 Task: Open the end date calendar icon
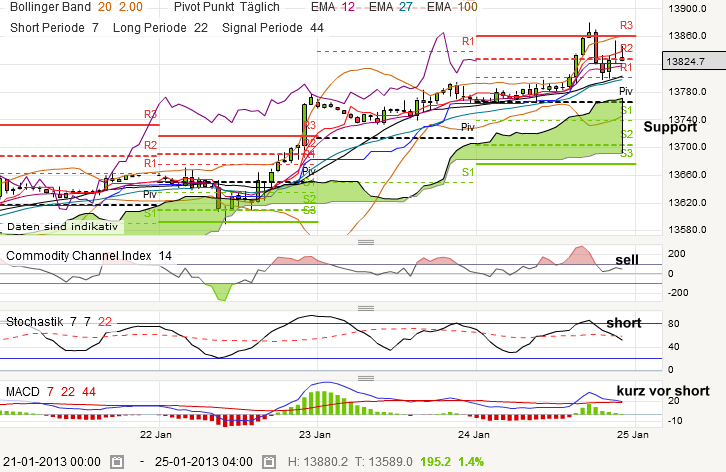[x=269, y=462]
